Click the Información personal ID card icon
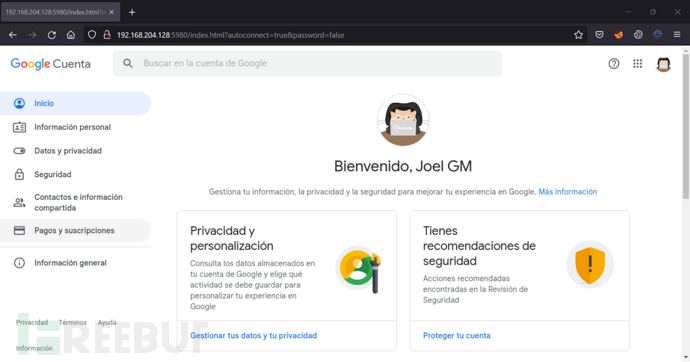The image size is (690, 362). tap(19, 127)
